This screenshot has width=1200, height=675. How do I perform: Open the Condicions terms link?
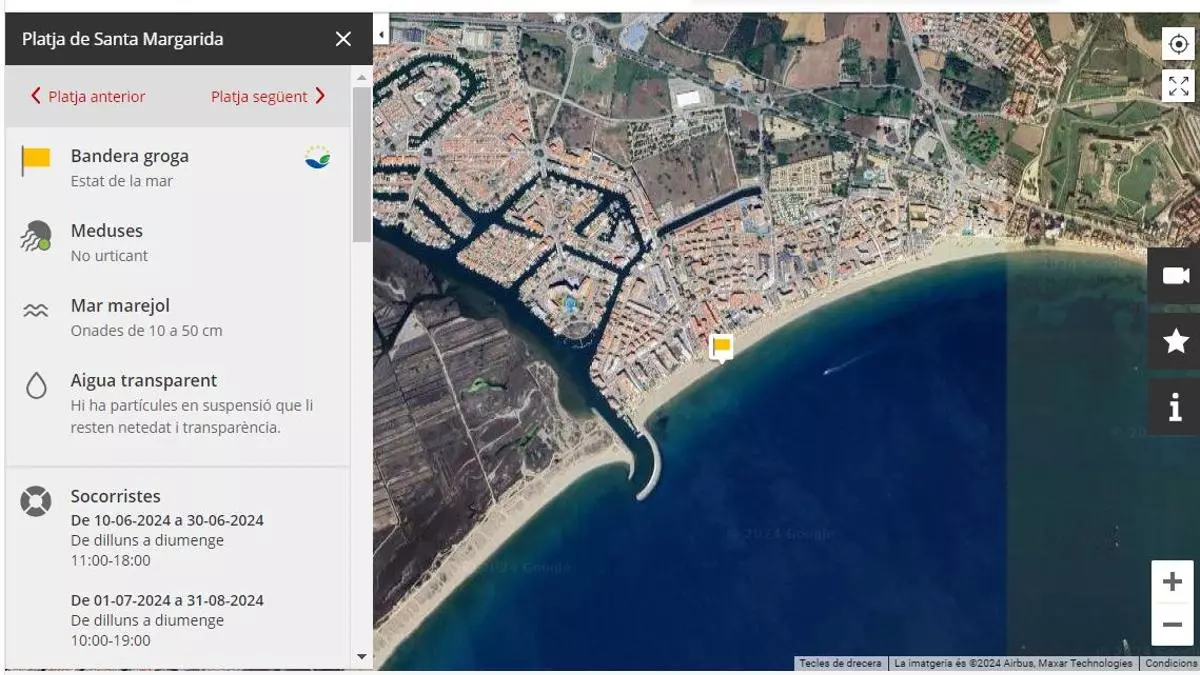pyautogui.click(x=1170, y=664)
